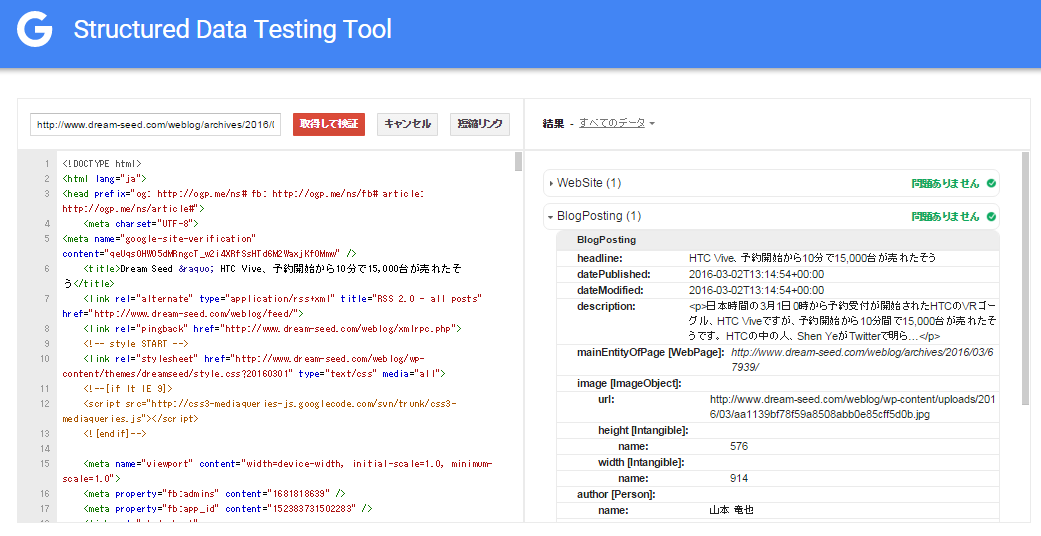
Task: Click the code pane vertical scrollbar
Action: pyautogui.click(x=519, y=161)
